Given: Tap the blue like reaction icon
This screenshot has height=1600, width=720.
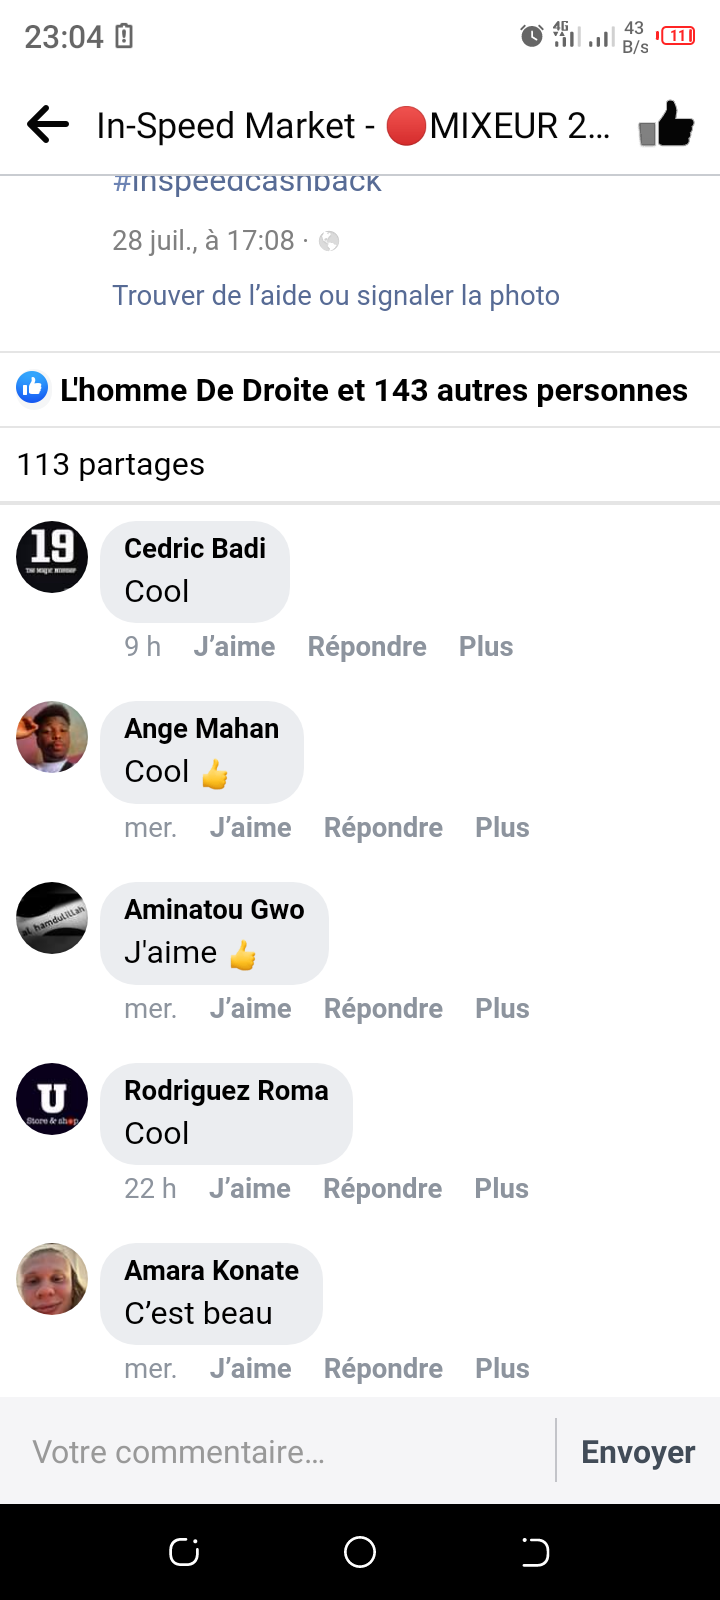Looking at the screenshot, I should click(x=32, y=388).
